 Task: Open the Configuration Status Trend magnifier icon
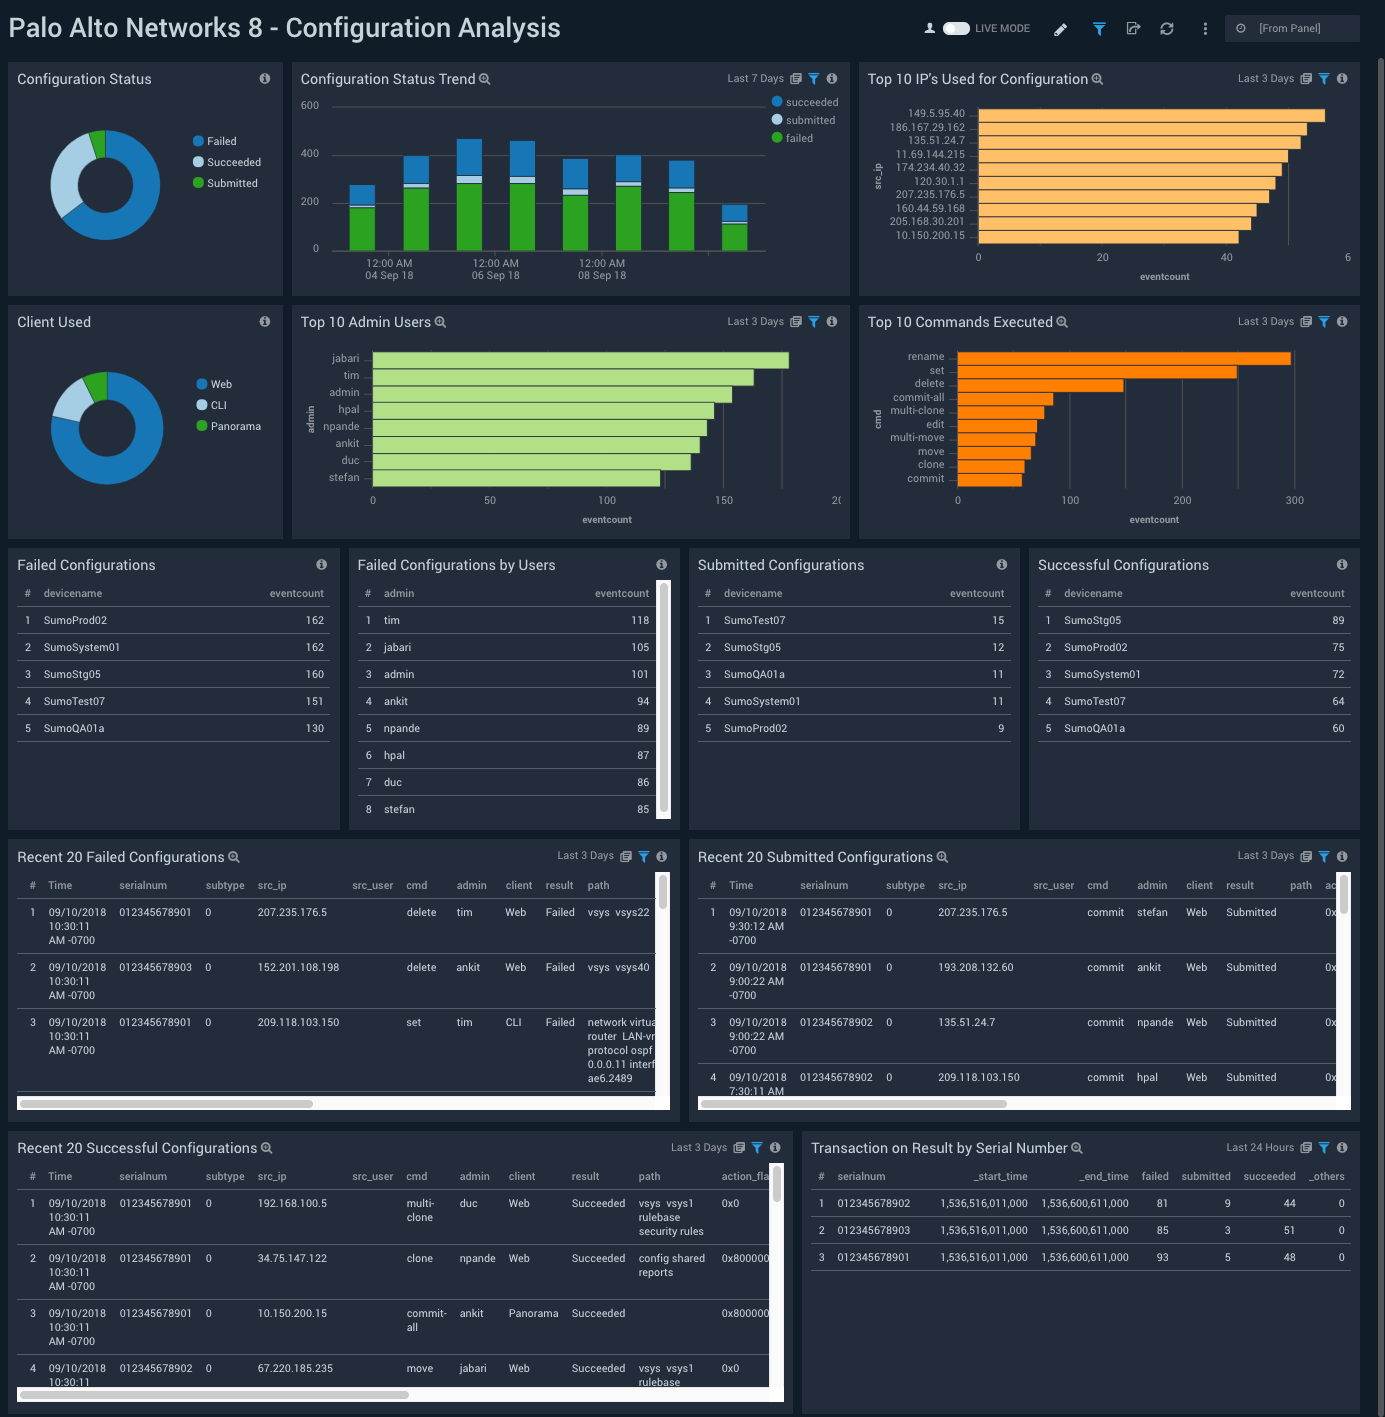click(x=485, y=78)
